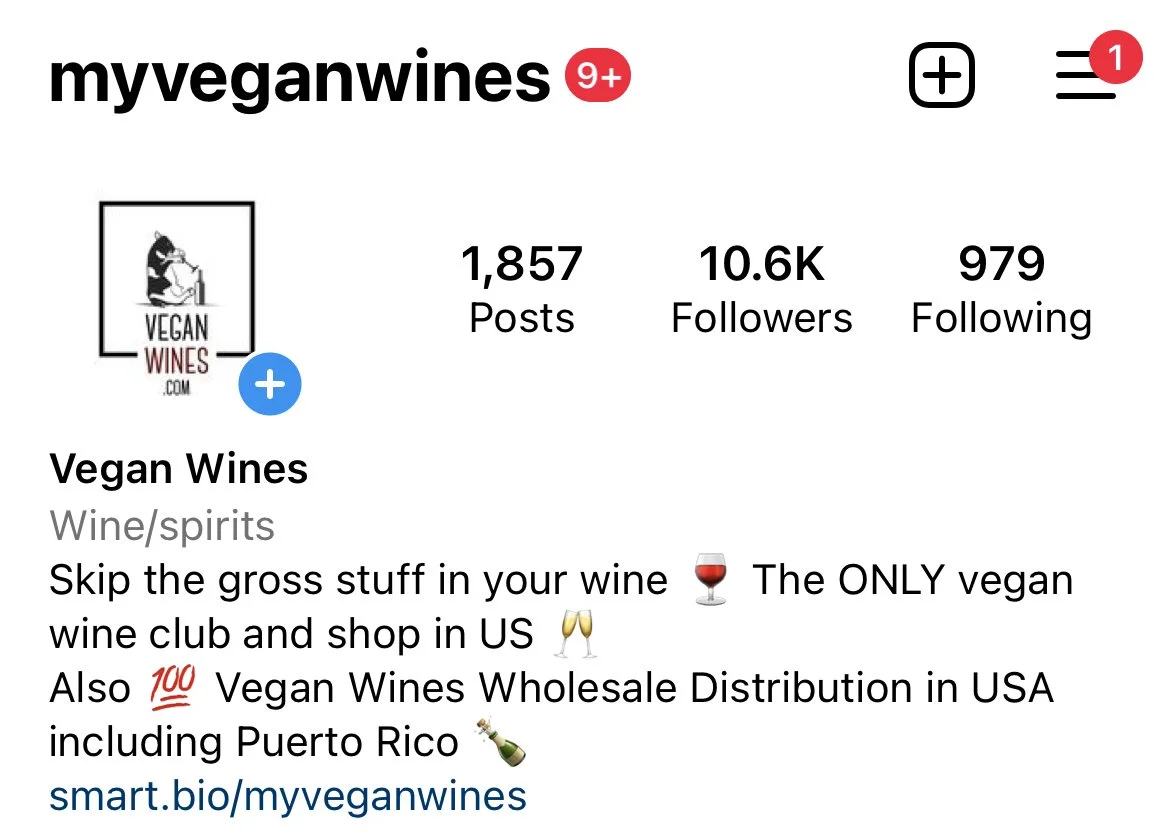Tap the red 100 emoji in bio

pyautogui.click(x=172, y=687)
